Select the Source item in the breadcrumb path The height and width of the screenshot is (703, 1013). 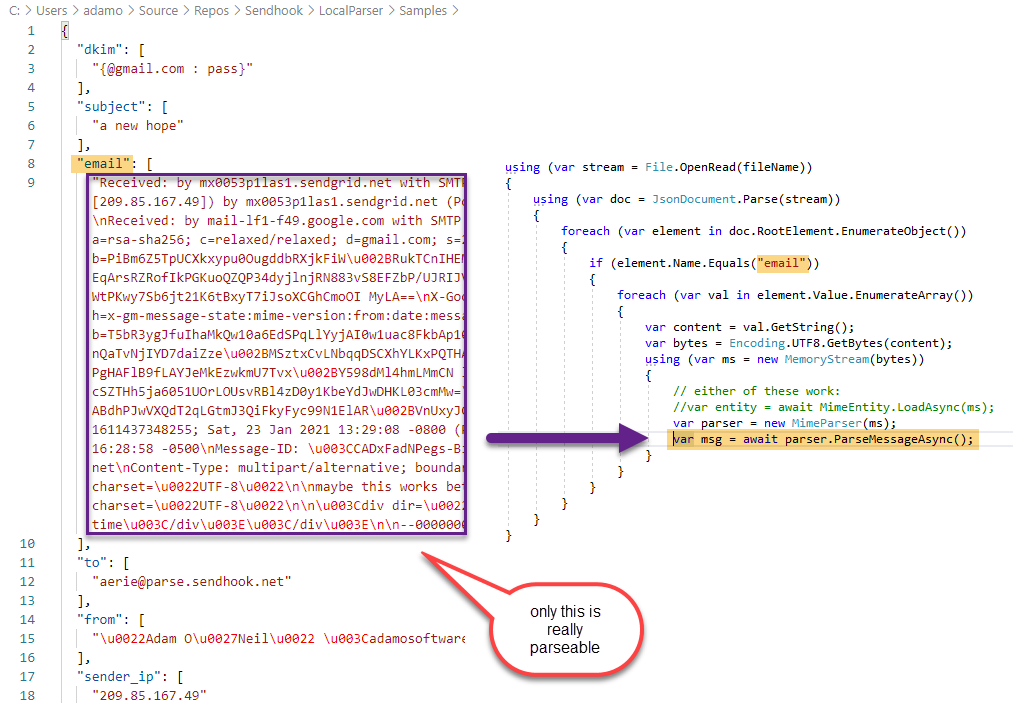(158, 11)
